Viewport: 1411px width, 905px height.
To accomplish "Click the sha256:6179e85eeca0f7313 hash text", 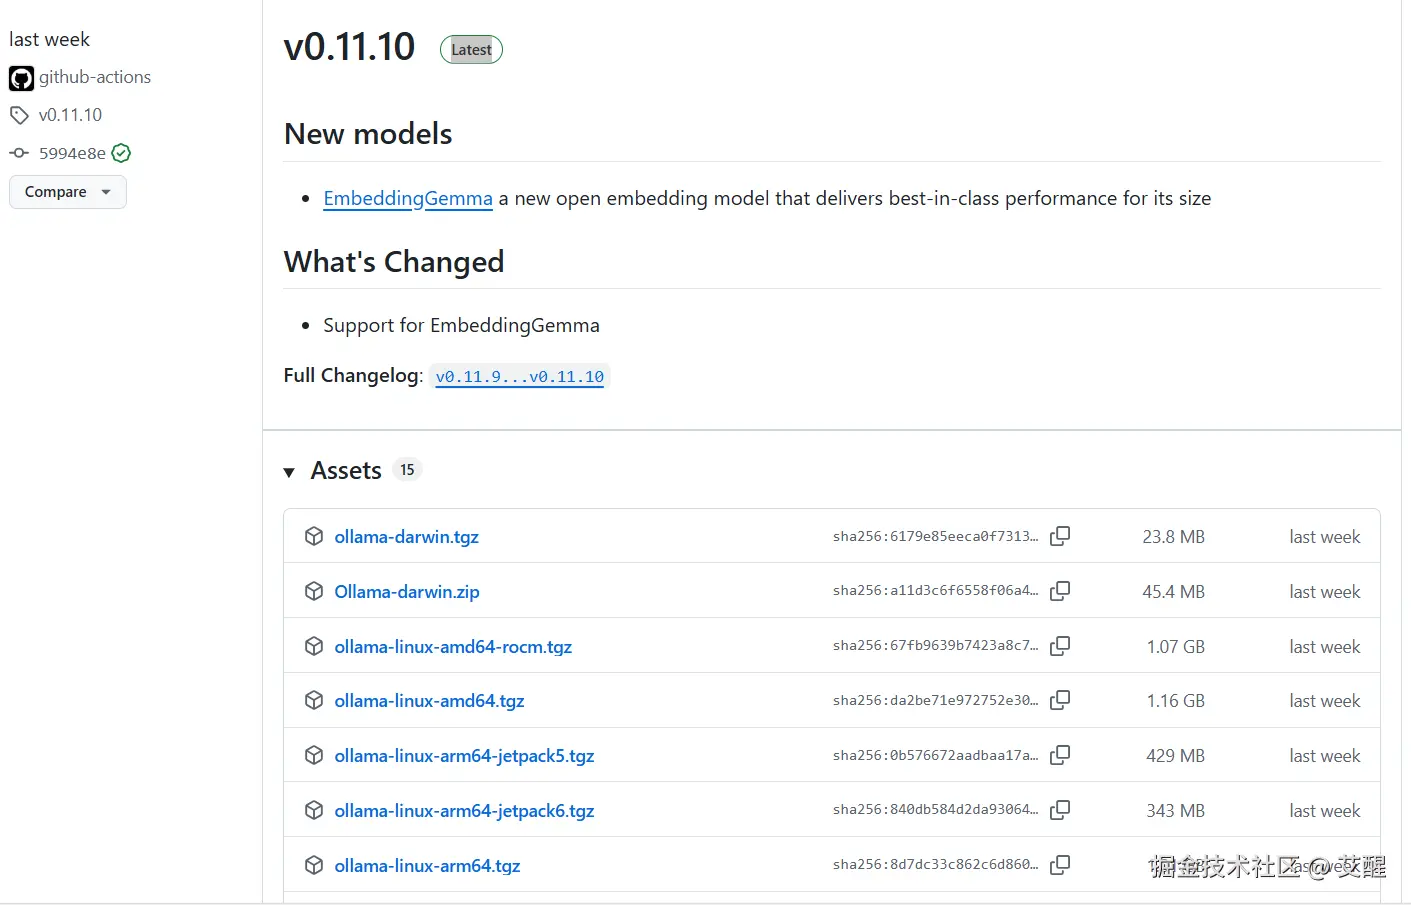I will tap(935, 536).
